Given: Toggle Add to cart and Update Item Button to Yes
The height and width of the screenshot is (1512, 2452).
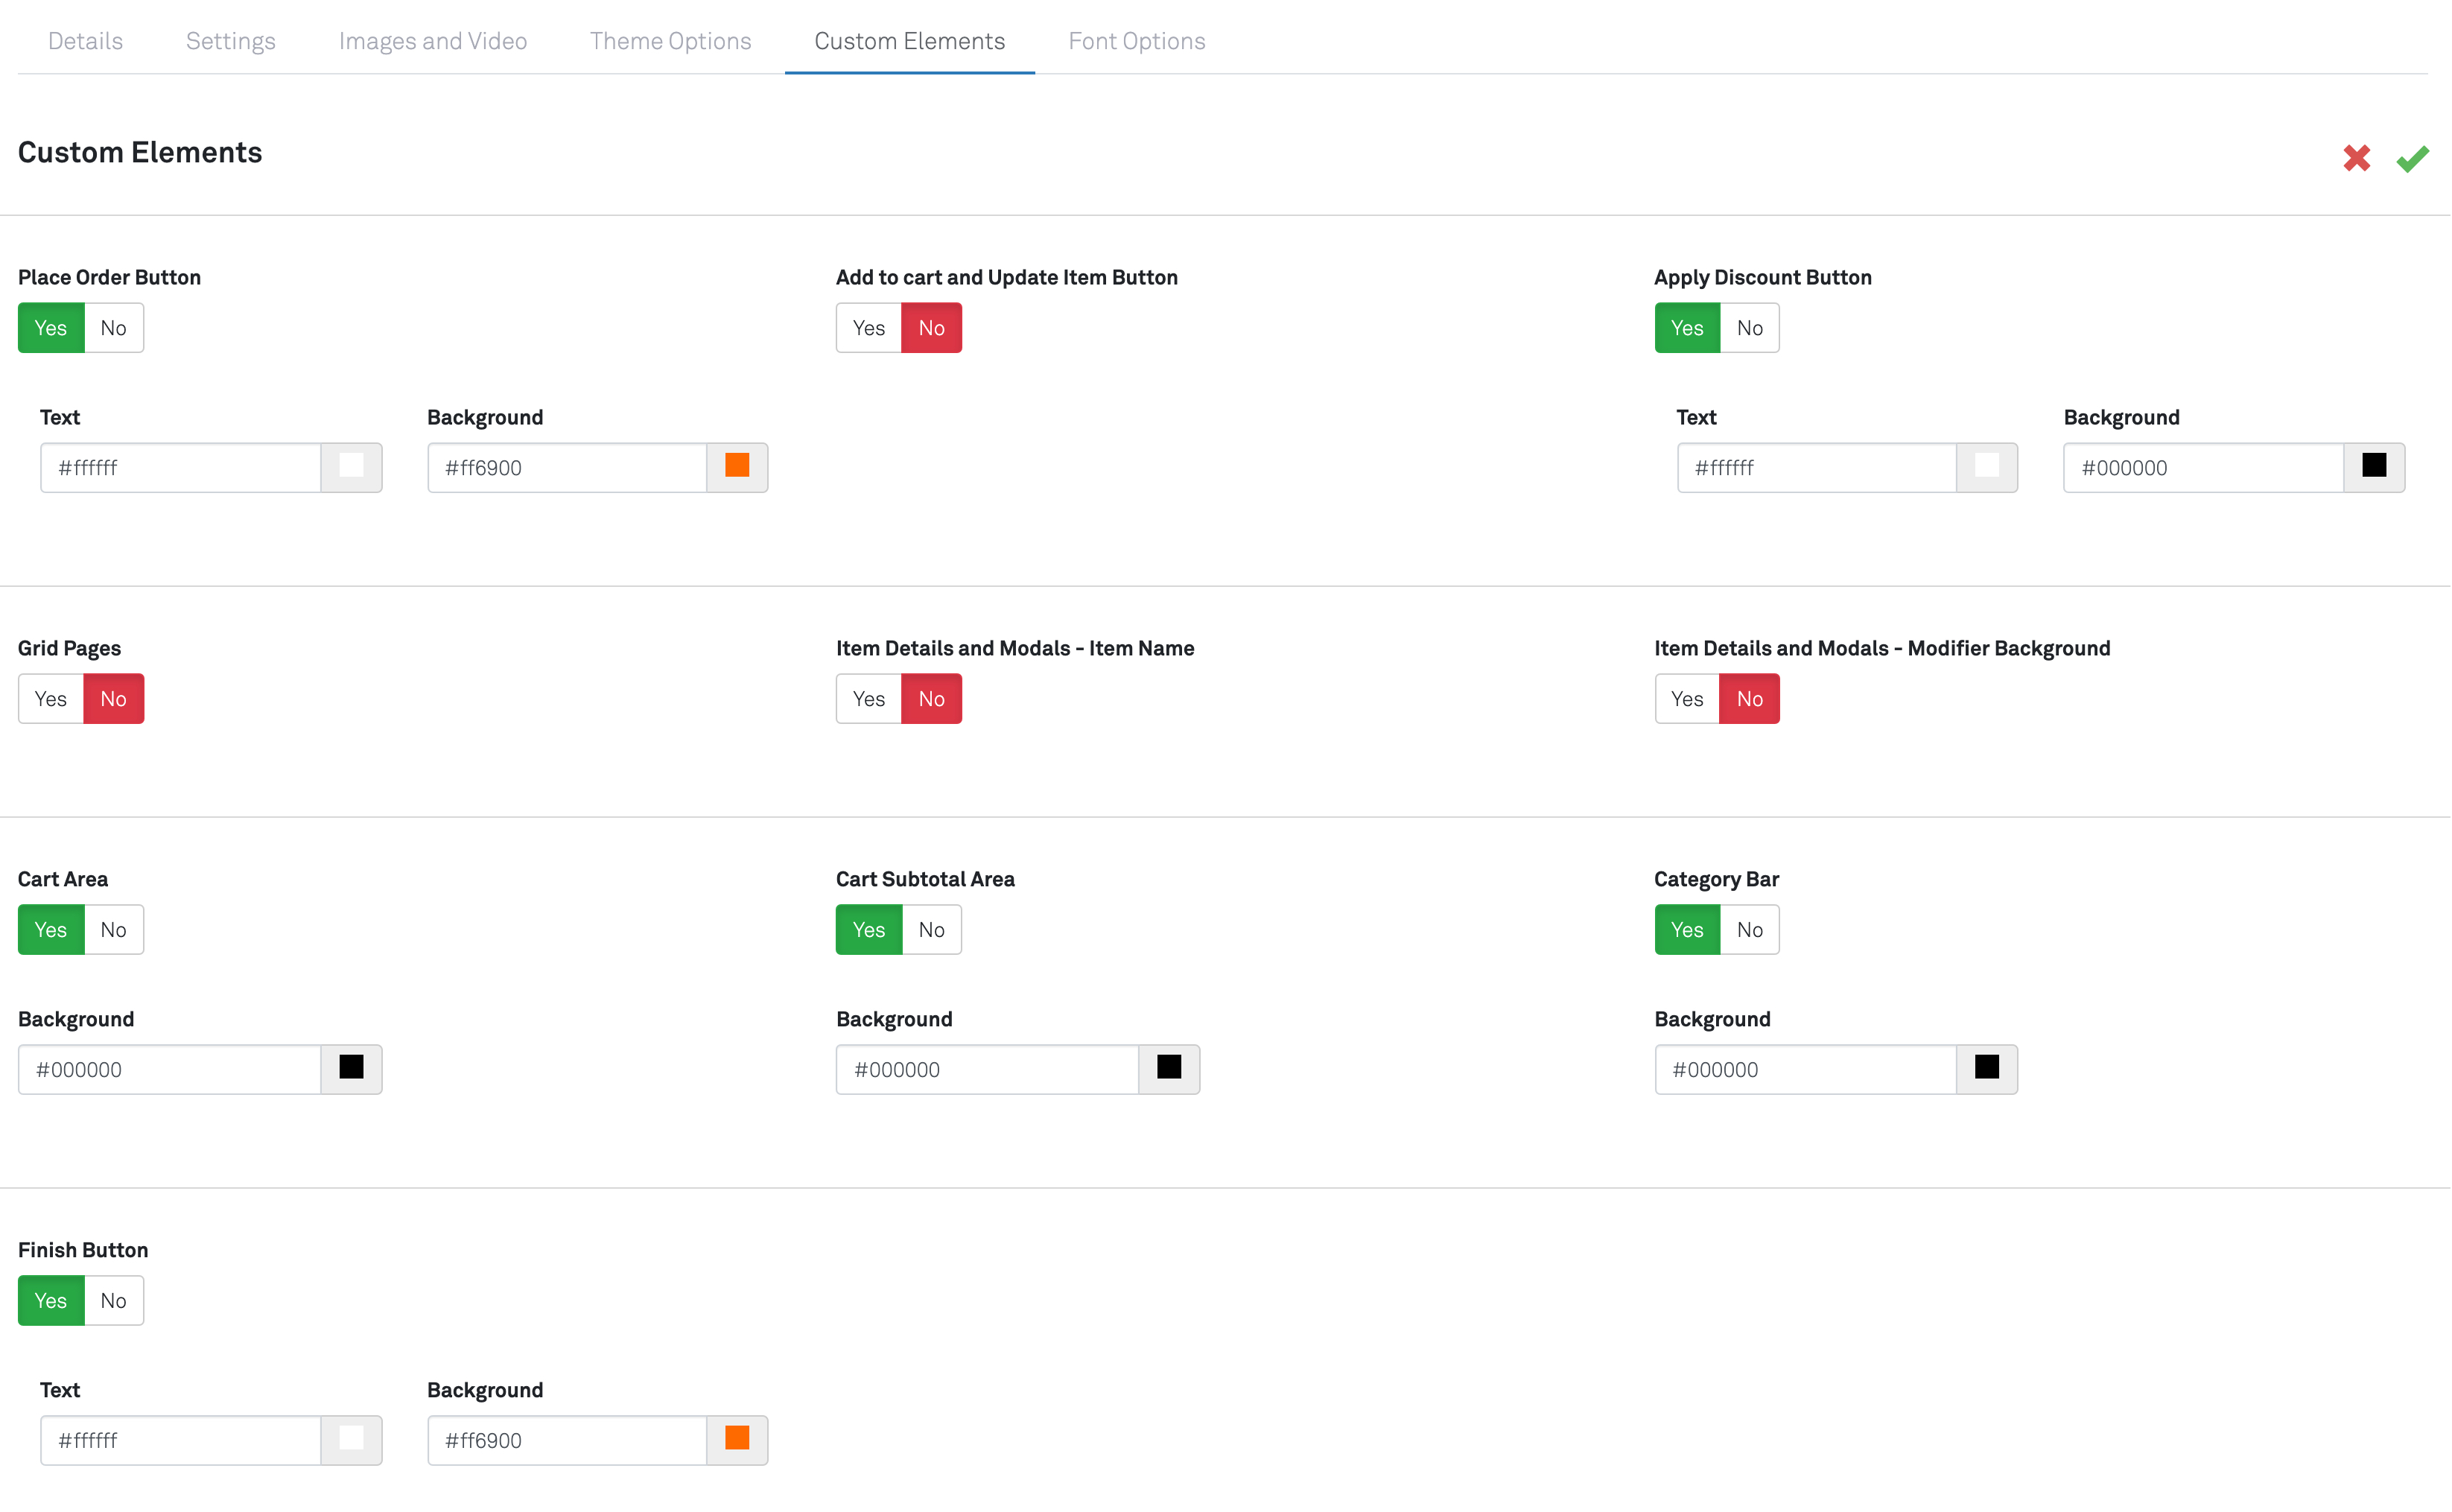Looking at the screenshot, I should (x=868, y=328).
